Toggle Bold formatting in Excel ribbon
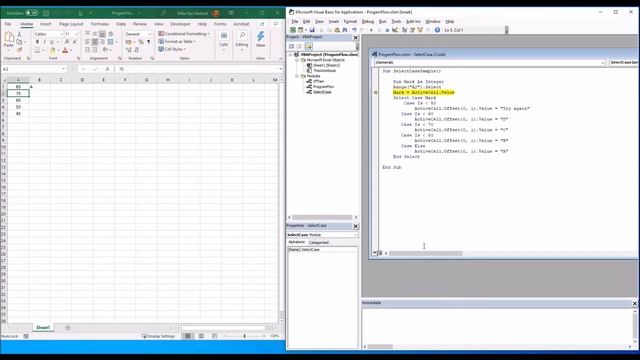This screenshot has width=640, height=360. [x=37, y=42]
